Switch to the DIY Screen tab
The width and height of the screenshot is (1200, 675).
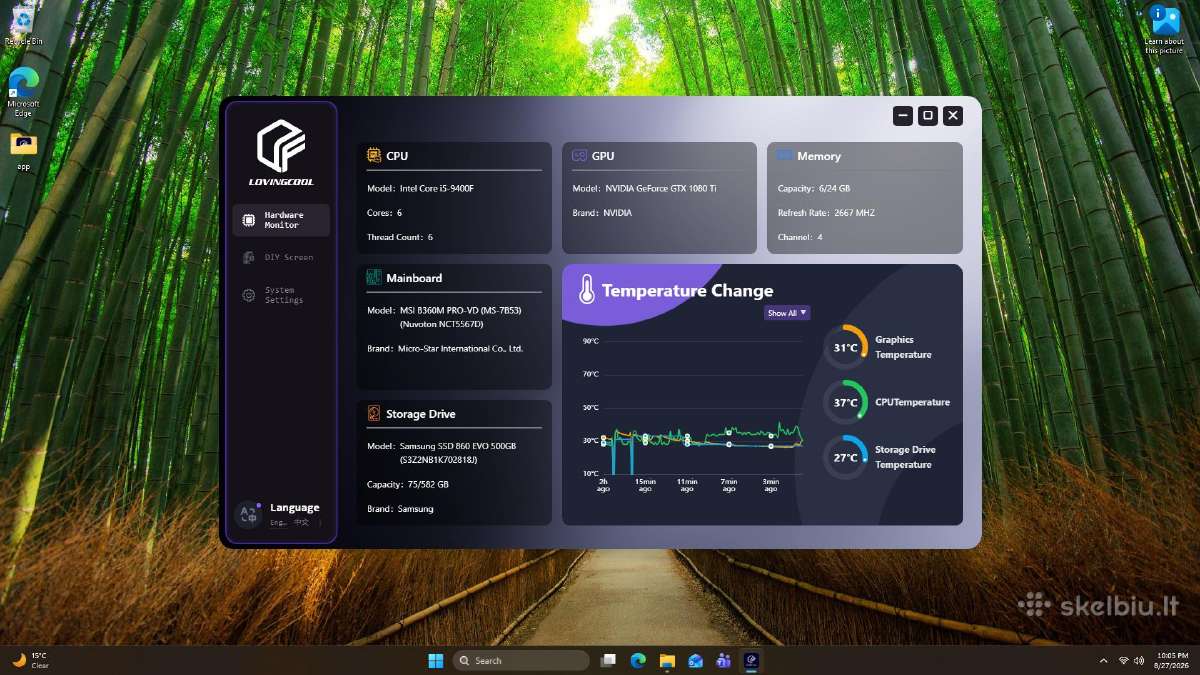coord(281,257)
